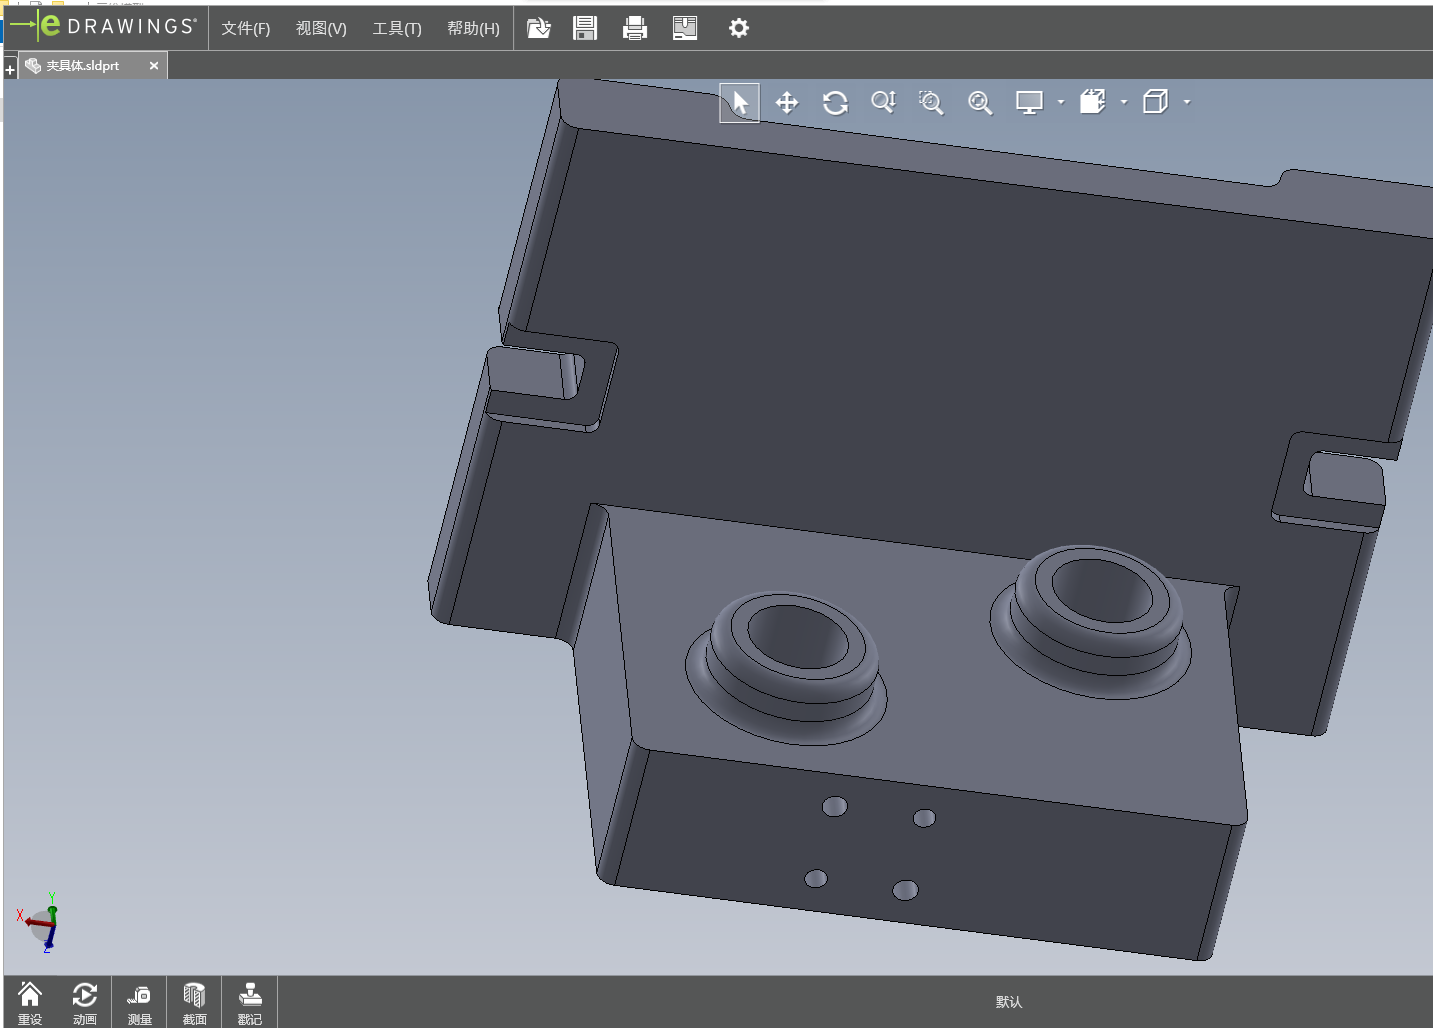Activate the Pan tool

tap(787, 103)
